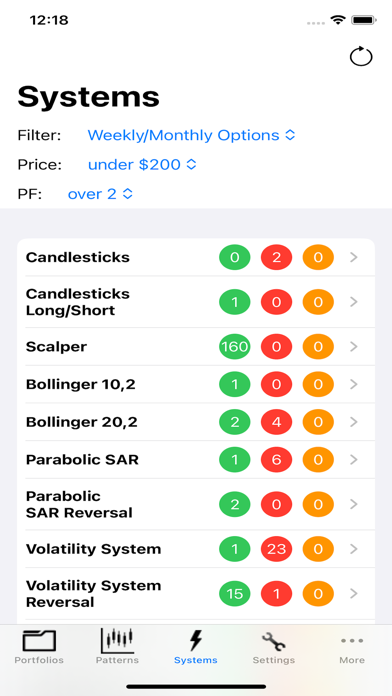This screenshot has height=696, width=392.
Task: Expand the Bollinger 20,2 row chevron
Action: click(x=354, y=422)
